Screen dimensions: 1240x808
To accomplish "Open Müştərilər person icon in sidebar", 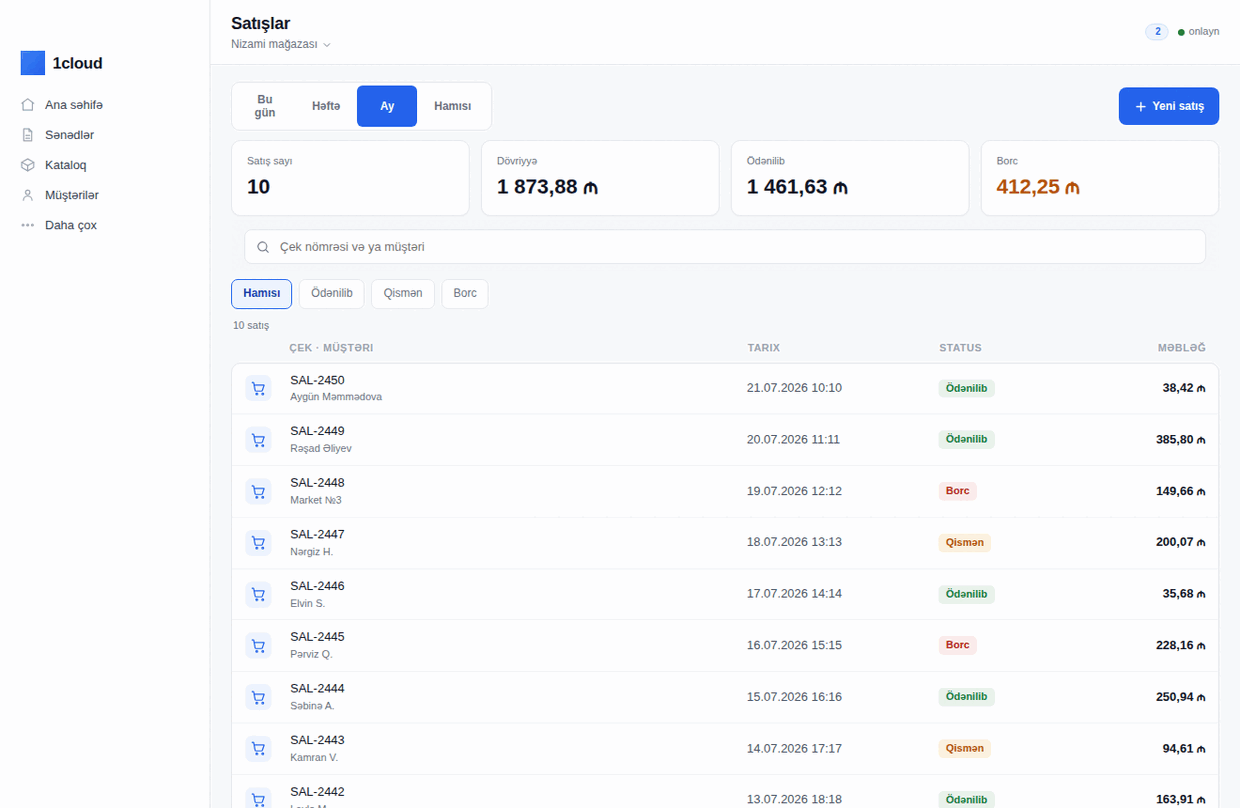I will pyautogui.click(x=28, y=195).
